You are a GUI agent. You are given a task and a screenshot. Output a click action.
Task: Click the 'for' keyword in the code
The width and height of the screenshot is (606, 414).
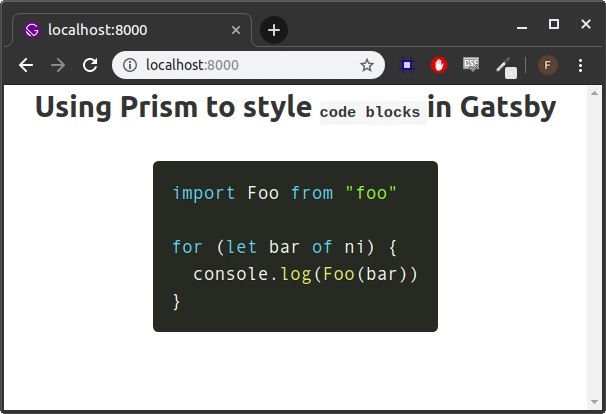click(187, 247)
